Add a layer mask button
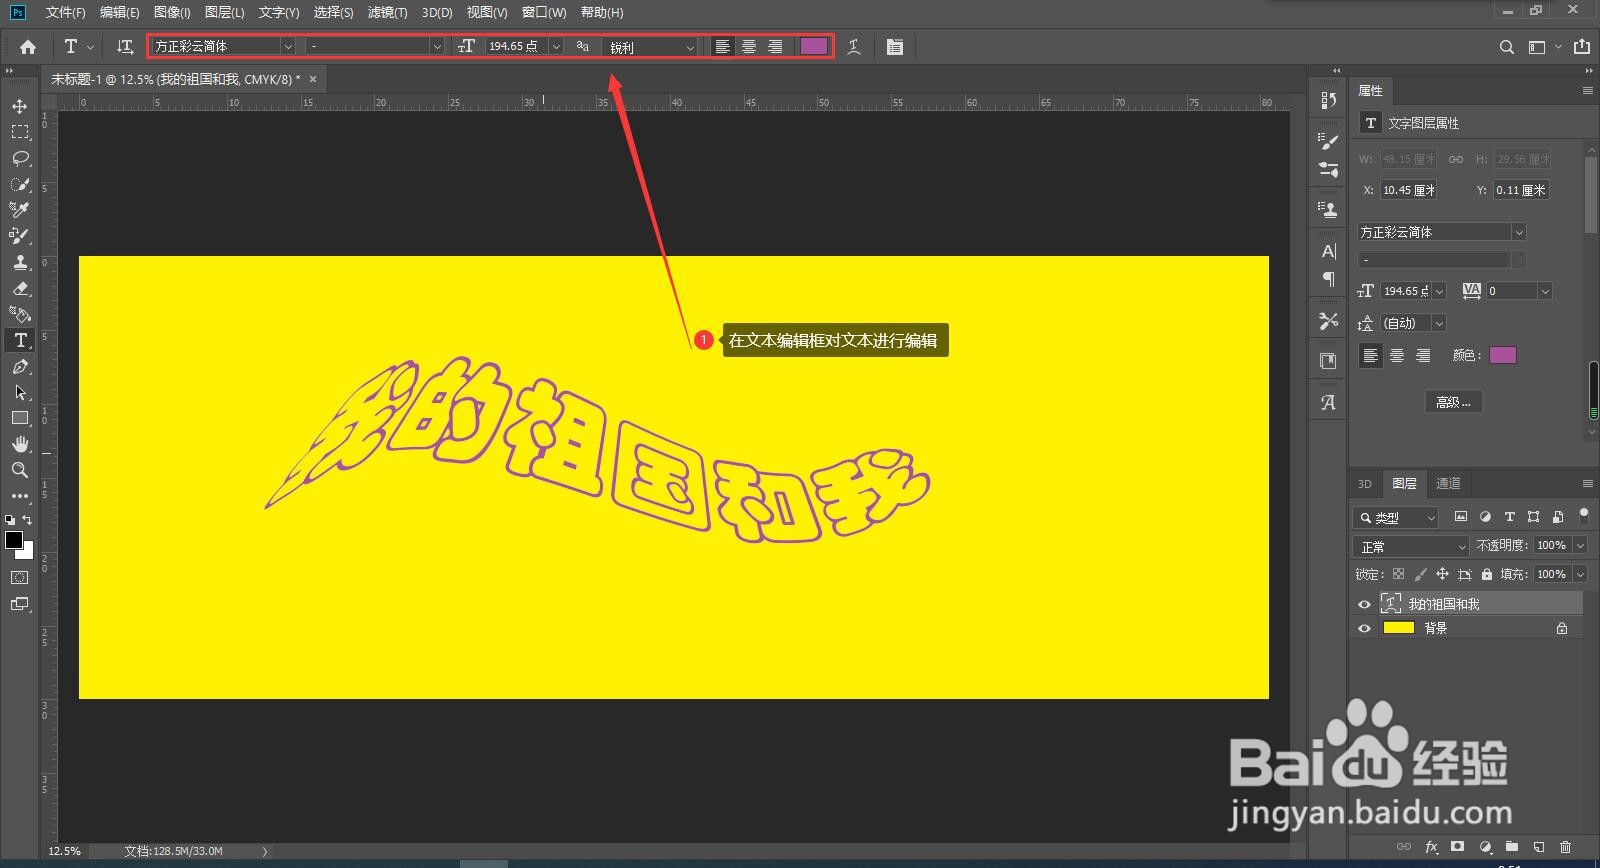 click(1458, 847)
